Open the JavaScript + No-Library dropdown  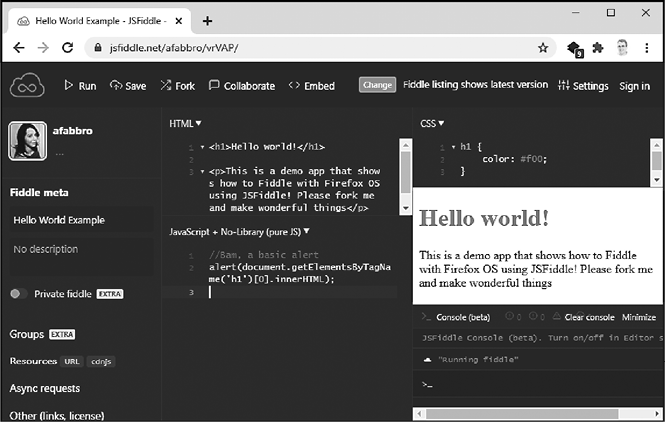click(240, 232)
